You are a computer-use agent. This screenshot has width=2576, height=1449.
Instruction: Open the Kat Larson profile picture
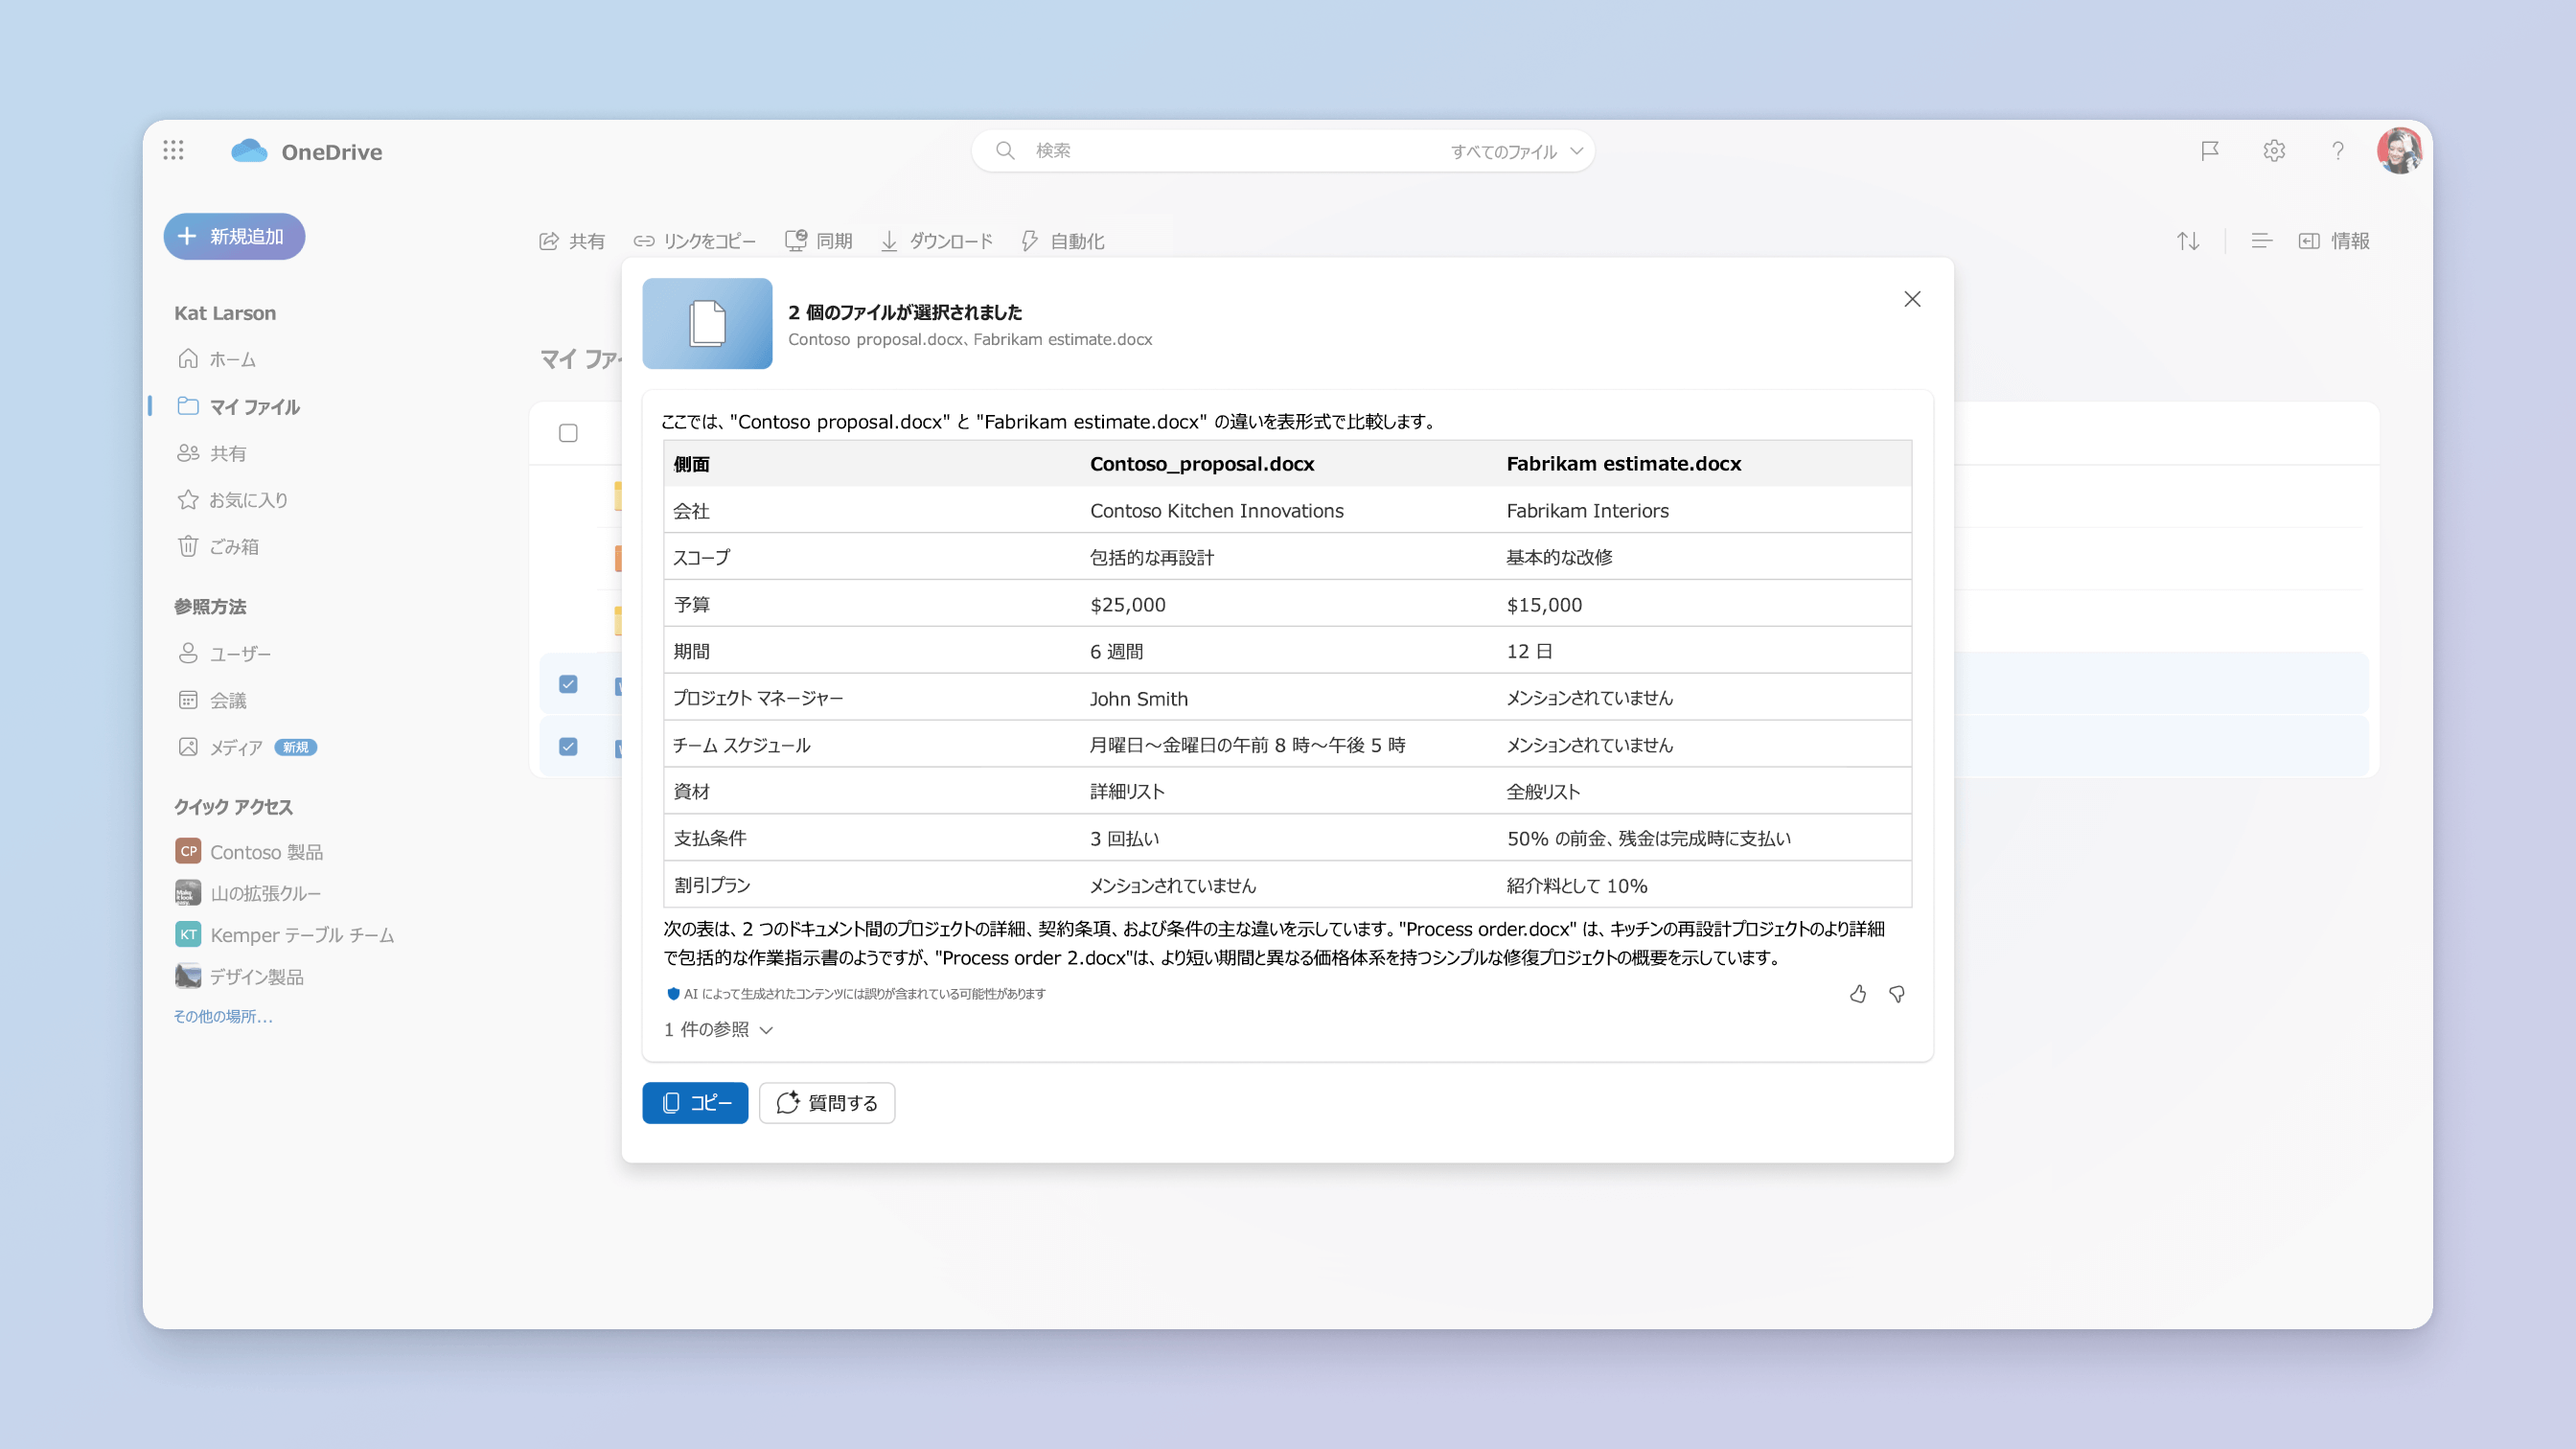[x=2399, y=151]
